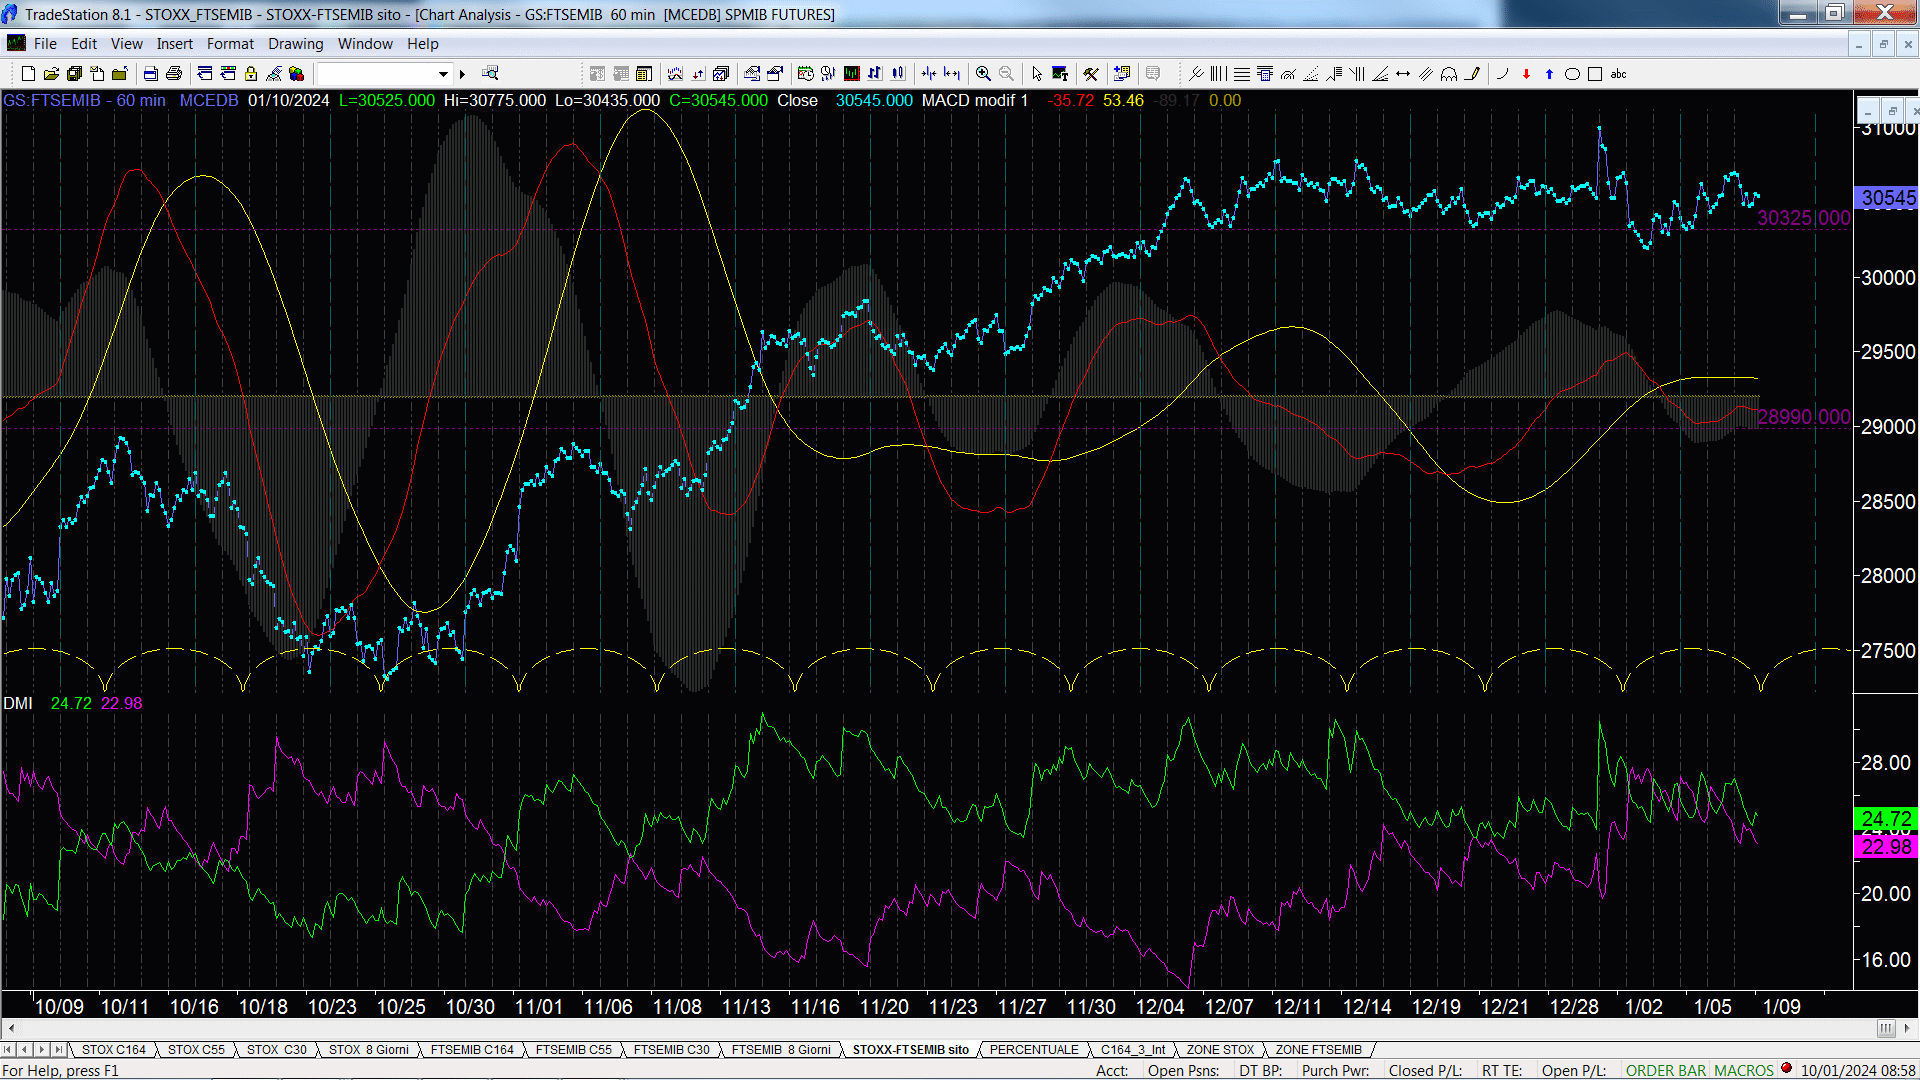Click the Zoom In magnifier icon
Screen dimensions: 1920x1080
[x=983, y=73]
